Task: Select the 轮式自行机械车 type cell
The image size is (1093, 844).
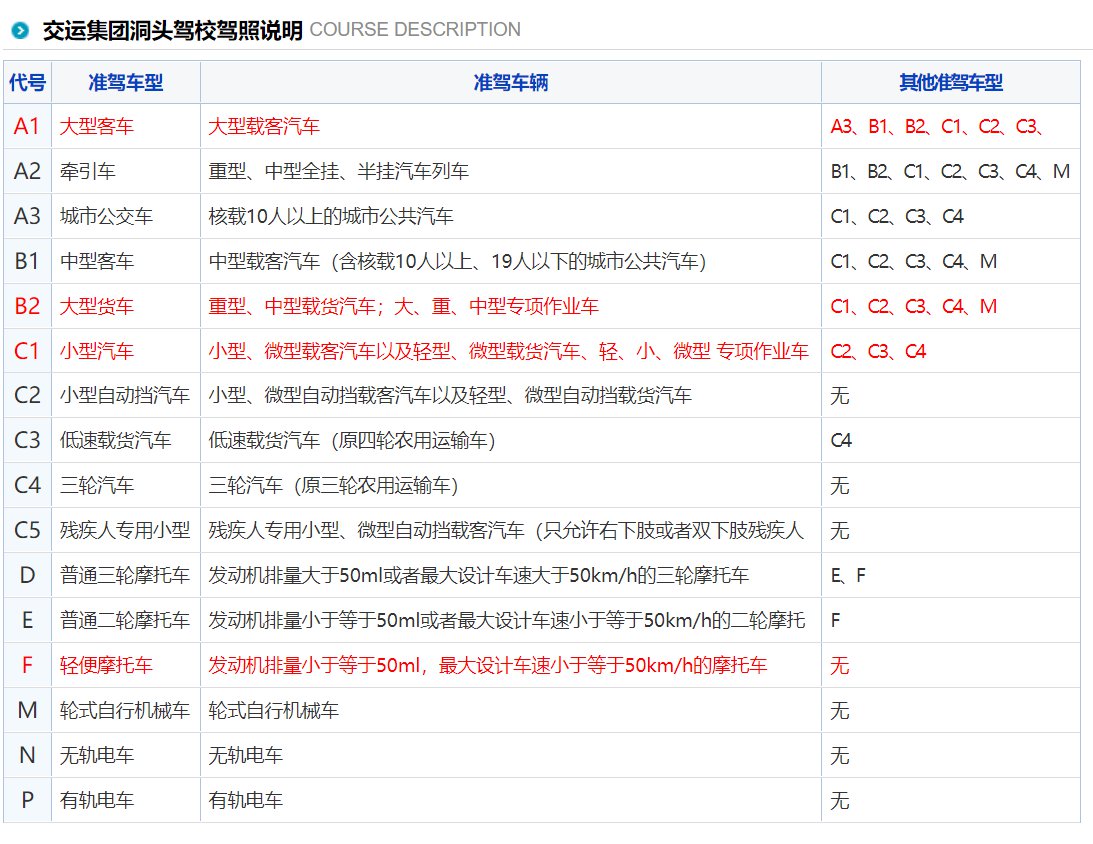Action: [x=125, y=711]
